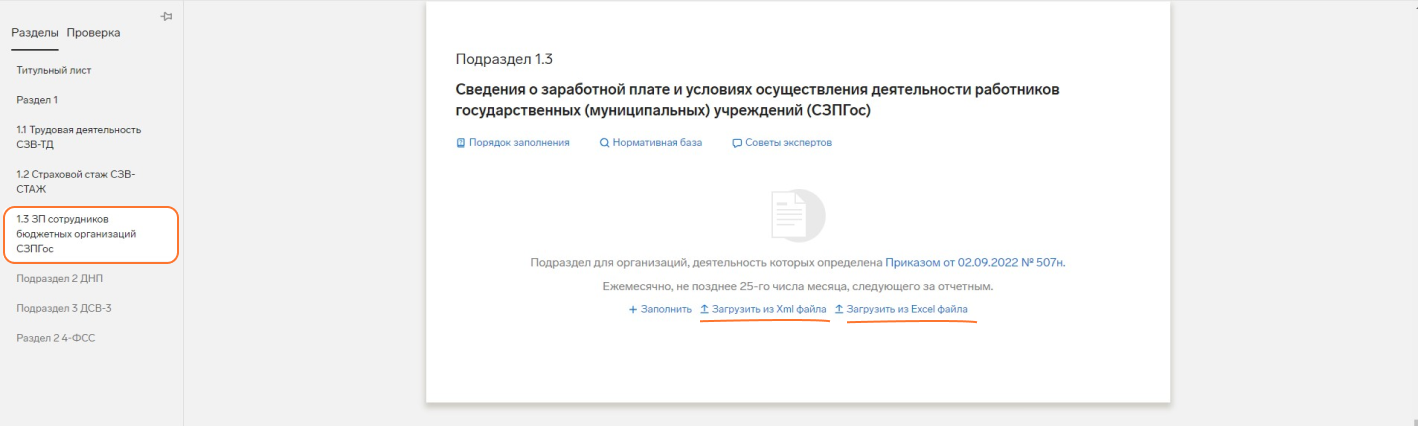Open Раздел 1 in the sidebar
This screenshot has width=1418, height=426.
pos(37,100)
